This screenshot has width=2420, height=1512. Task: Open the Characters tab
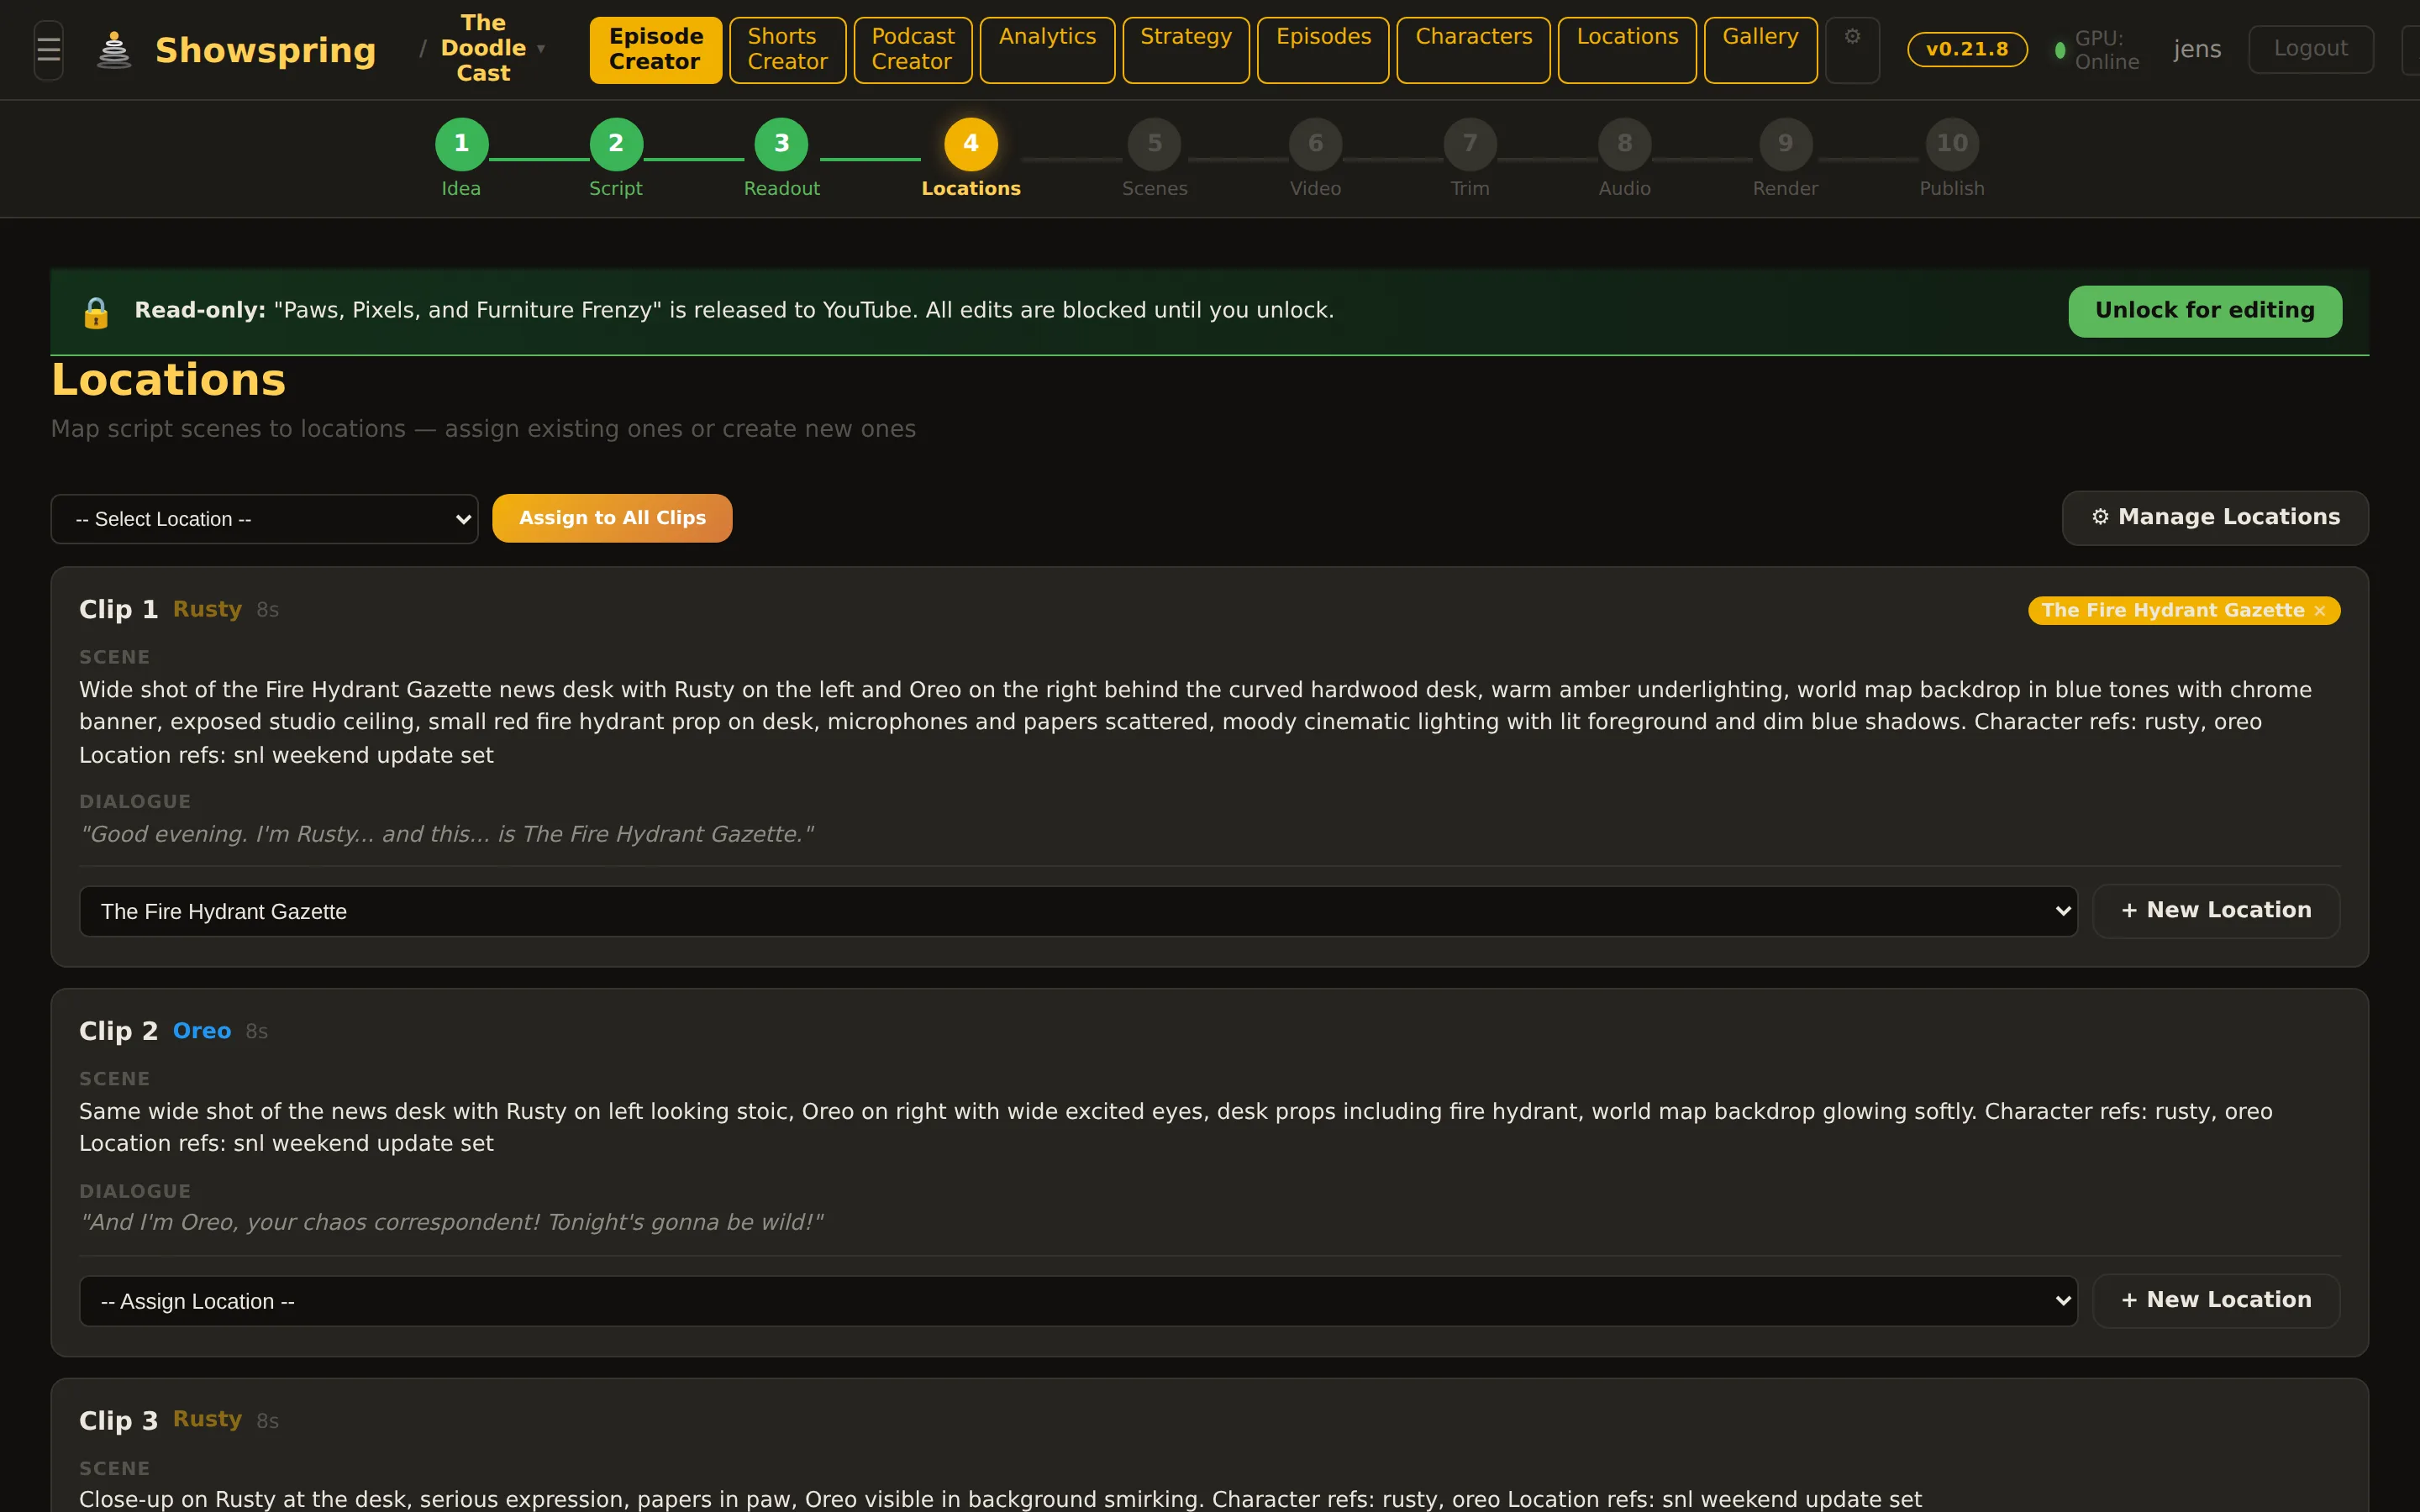click(x=1474, y=50)
